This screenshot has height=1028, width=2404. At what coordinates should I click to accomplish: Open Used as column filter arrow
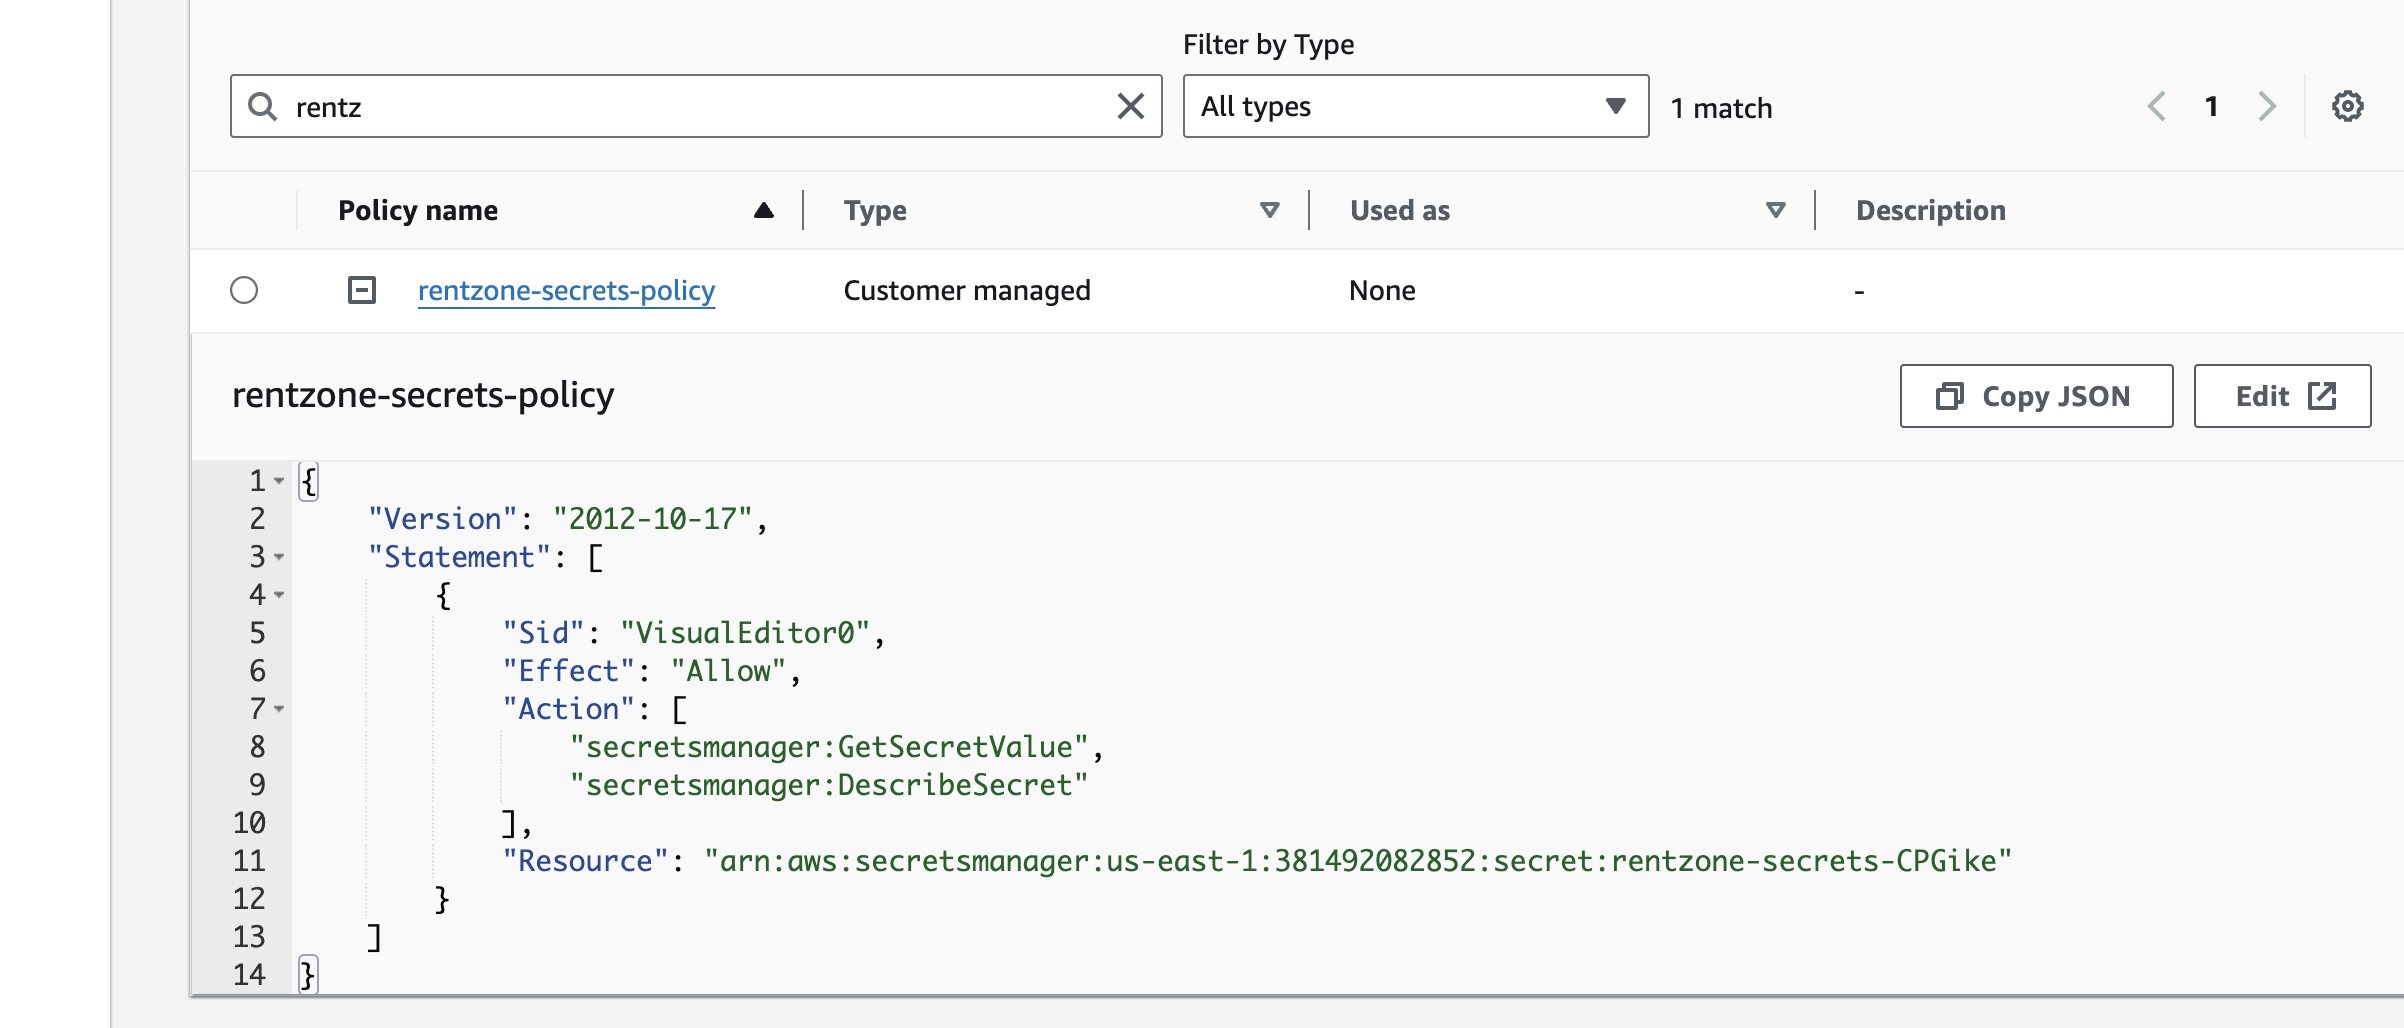(x=1775, y=210)
